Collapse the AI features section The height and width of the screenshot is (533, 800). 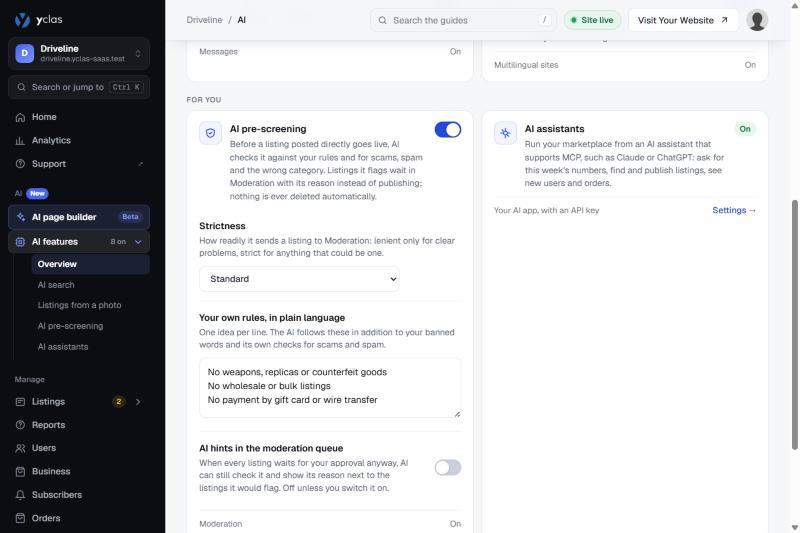click(138, 242)
